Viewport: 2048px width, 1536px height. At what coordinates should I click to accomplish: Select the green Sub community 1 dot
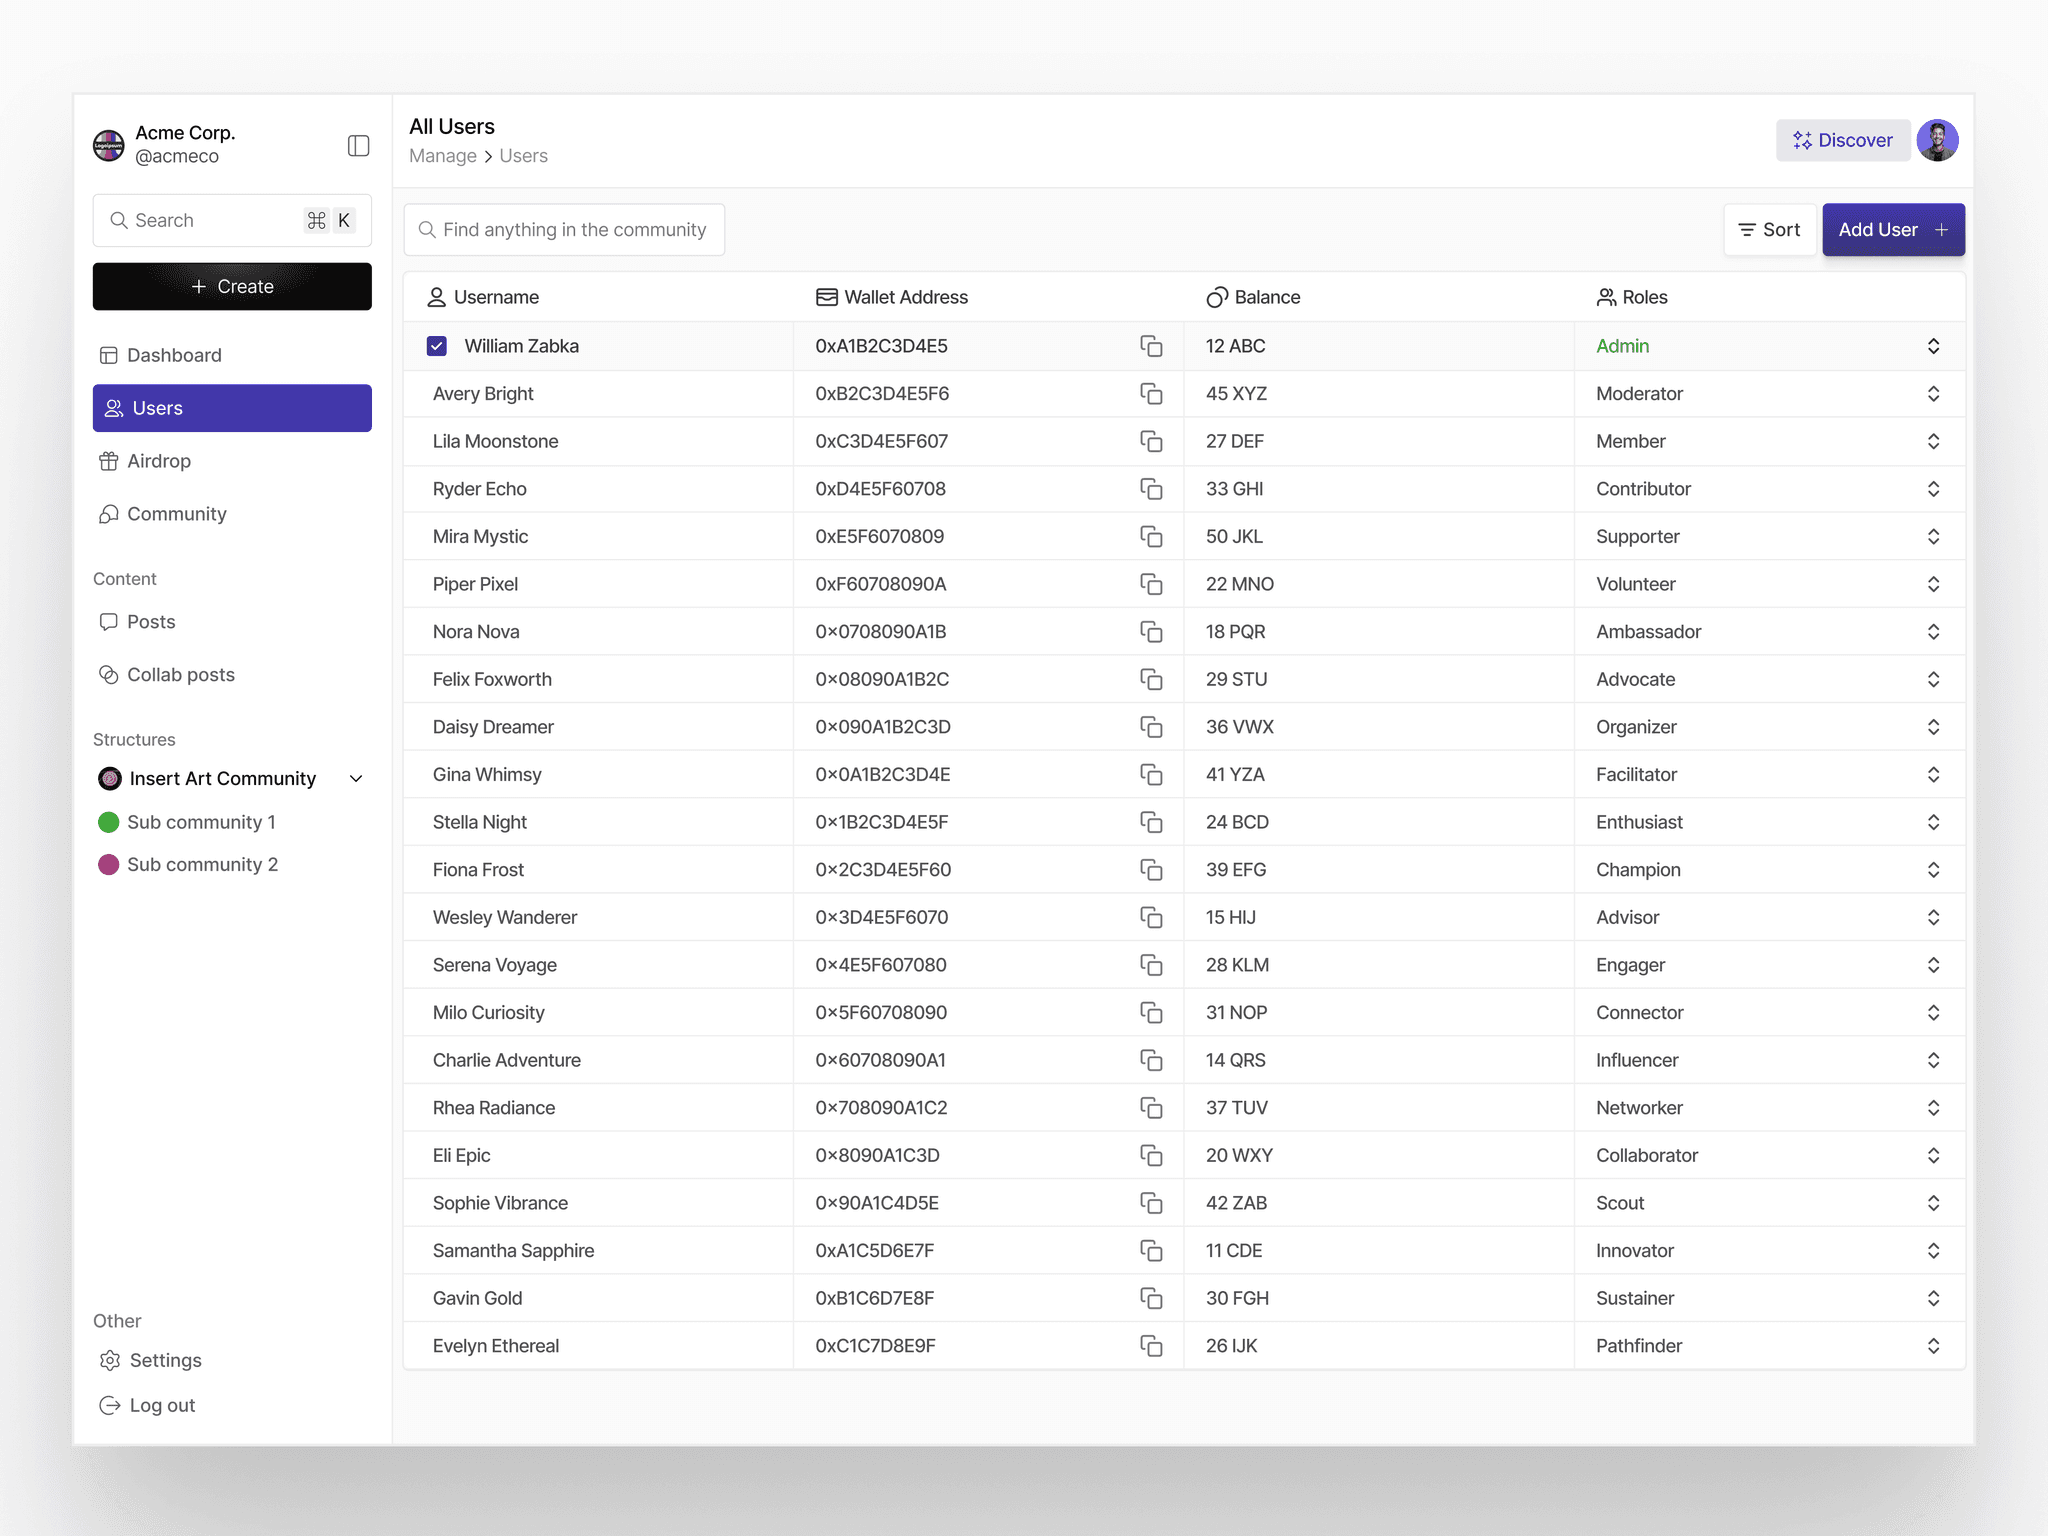109,822
